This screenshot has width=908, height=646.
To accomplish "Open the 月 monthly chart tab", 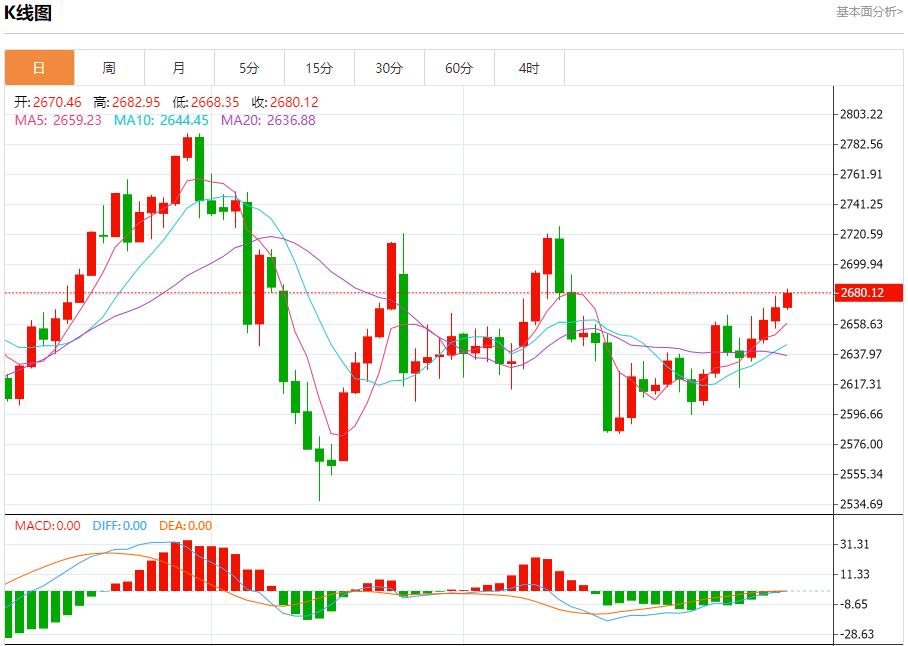I will 179,68.
